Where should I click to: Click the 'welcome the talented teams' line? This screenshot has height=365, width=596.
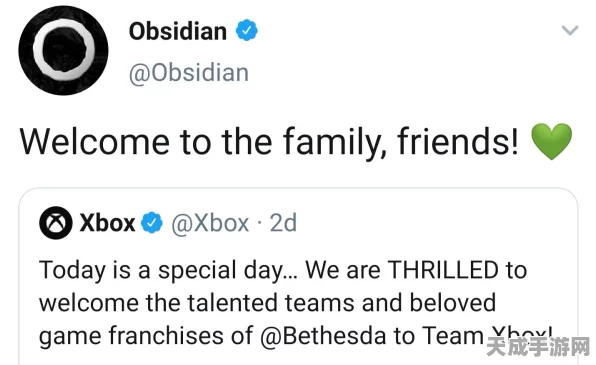[x=267, y=303]
